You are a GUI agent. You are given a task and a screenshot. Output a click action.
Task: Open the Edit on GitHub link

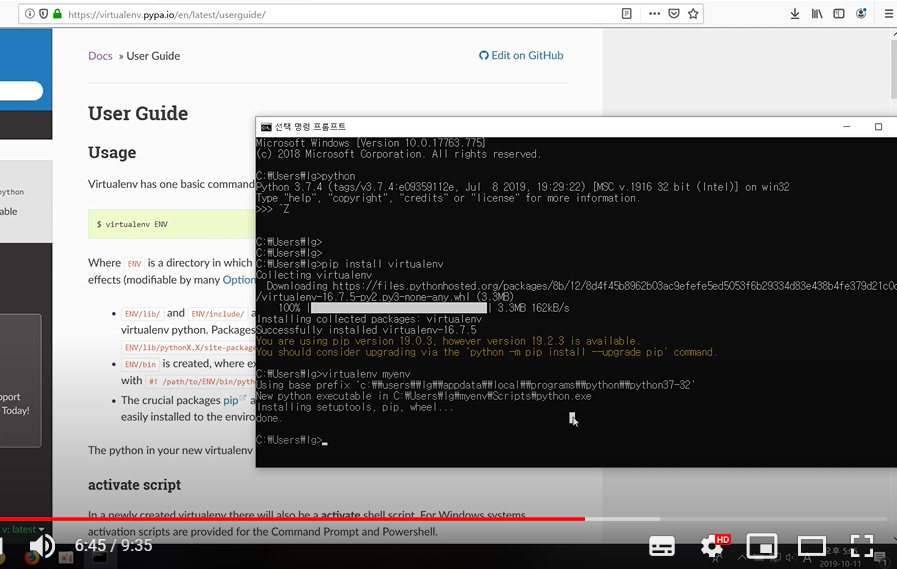(521, 55)
